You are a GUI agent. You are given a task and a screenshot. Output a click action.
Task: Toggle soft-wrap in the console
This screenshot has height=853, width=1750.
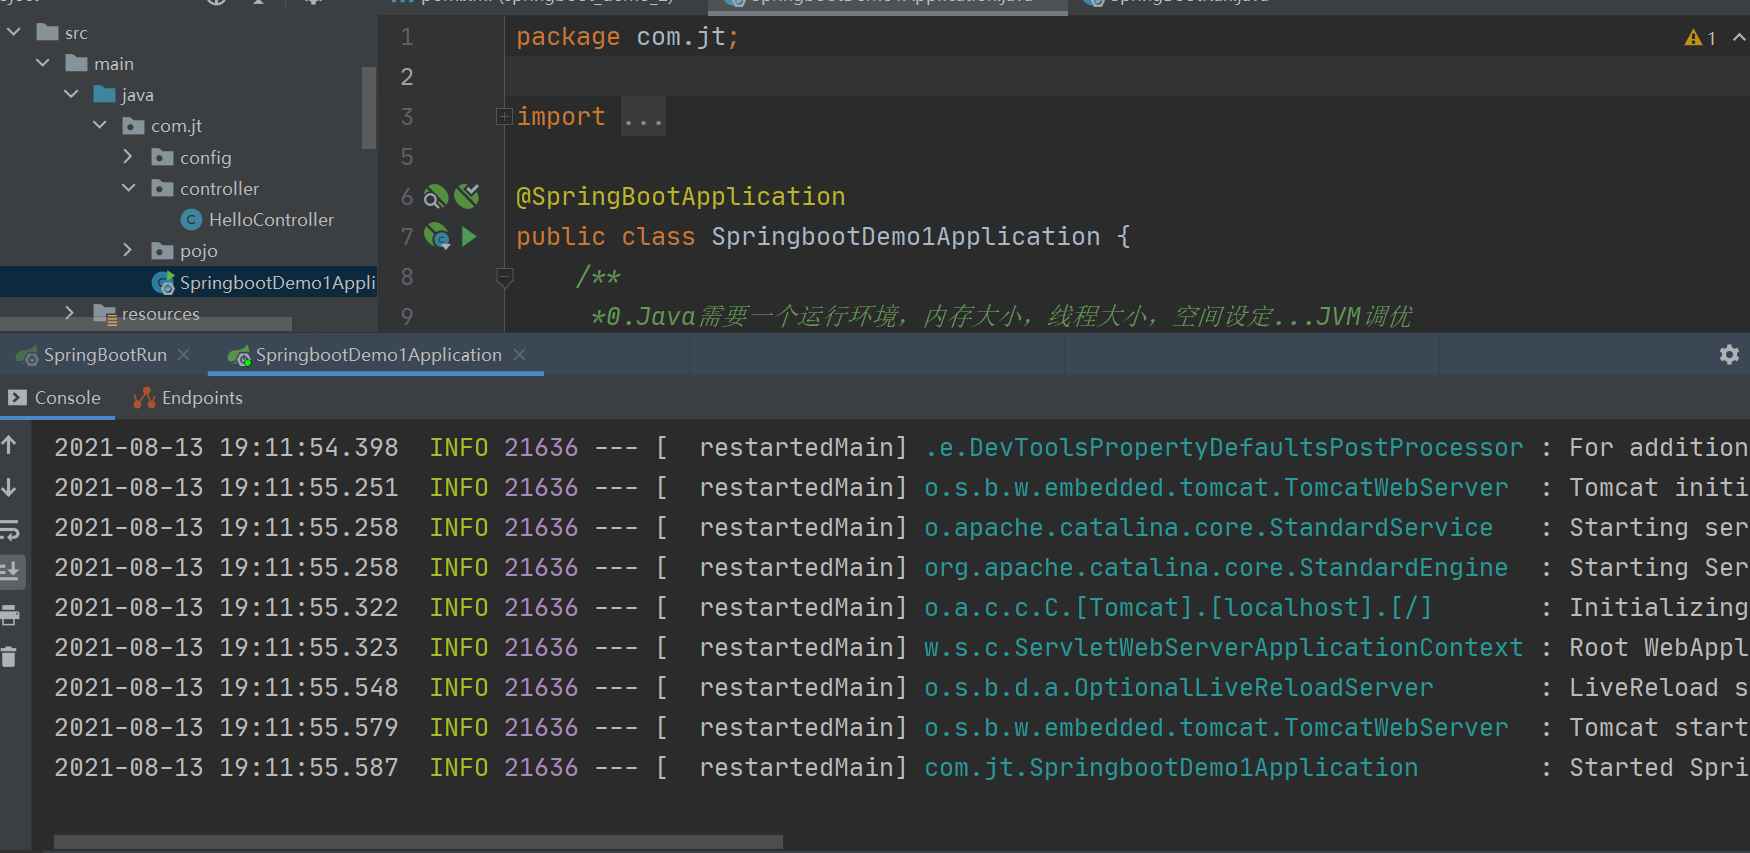[x=9, y=529]
